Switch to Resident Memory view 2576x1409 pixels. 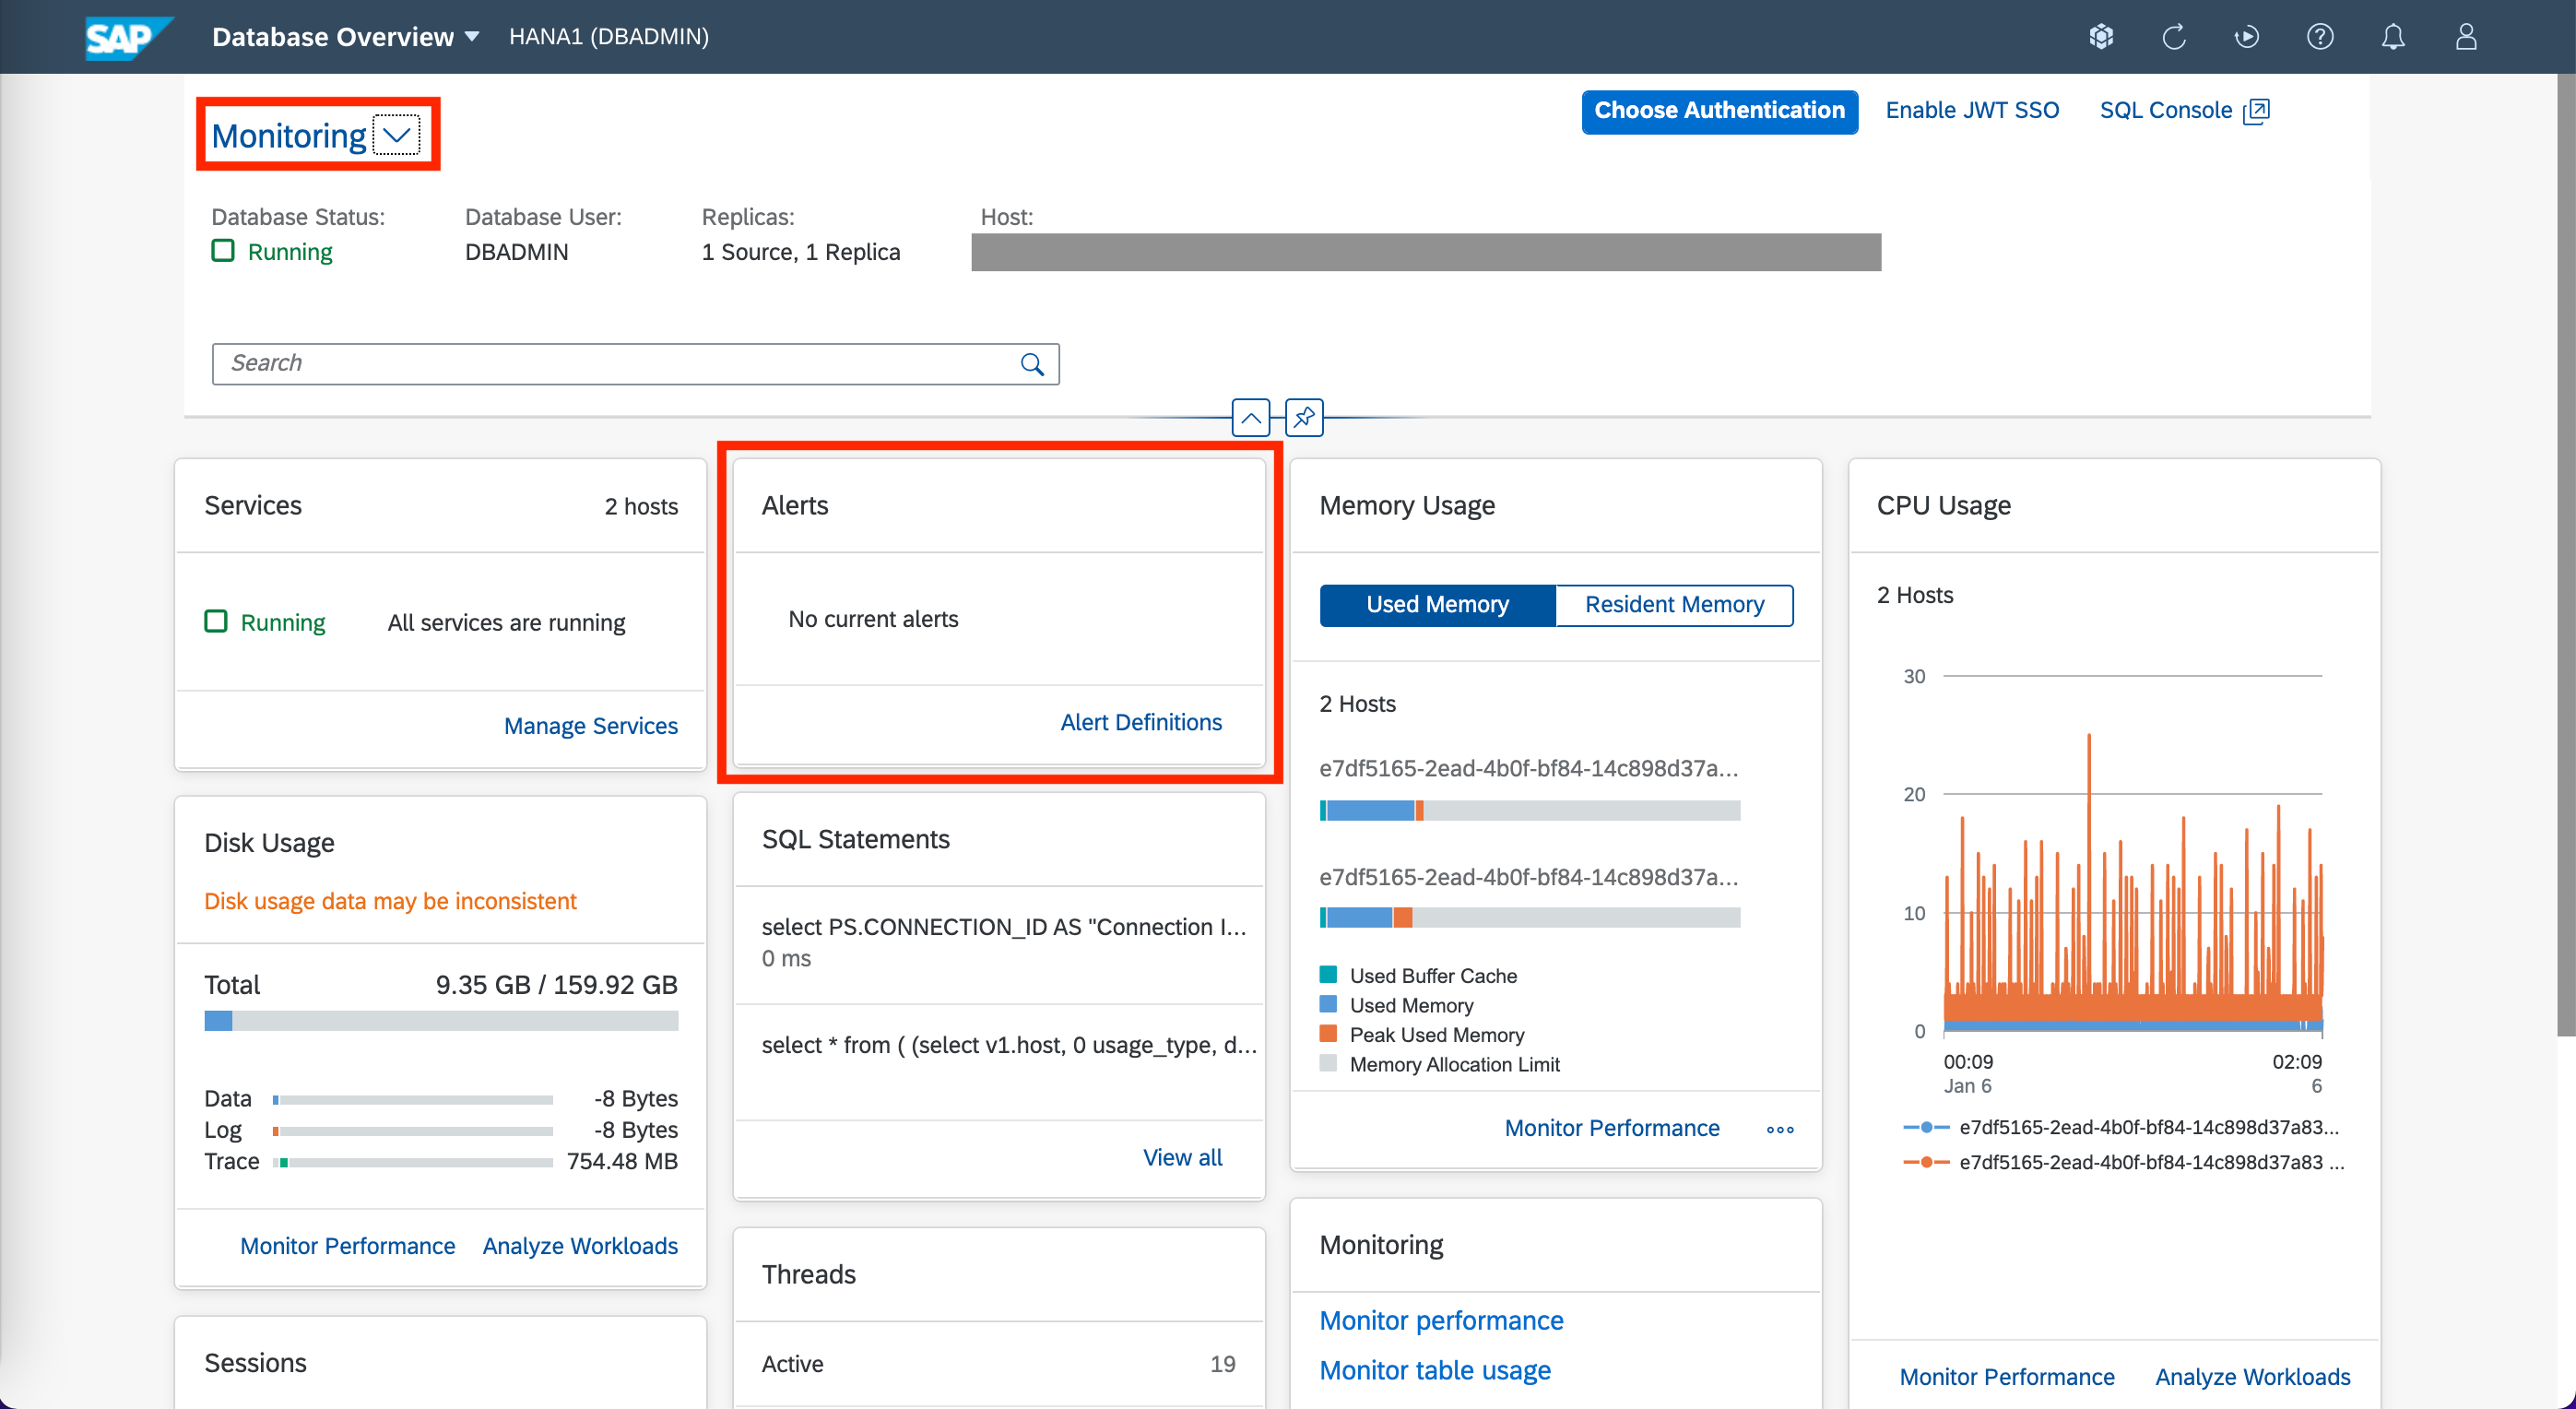1674,605
